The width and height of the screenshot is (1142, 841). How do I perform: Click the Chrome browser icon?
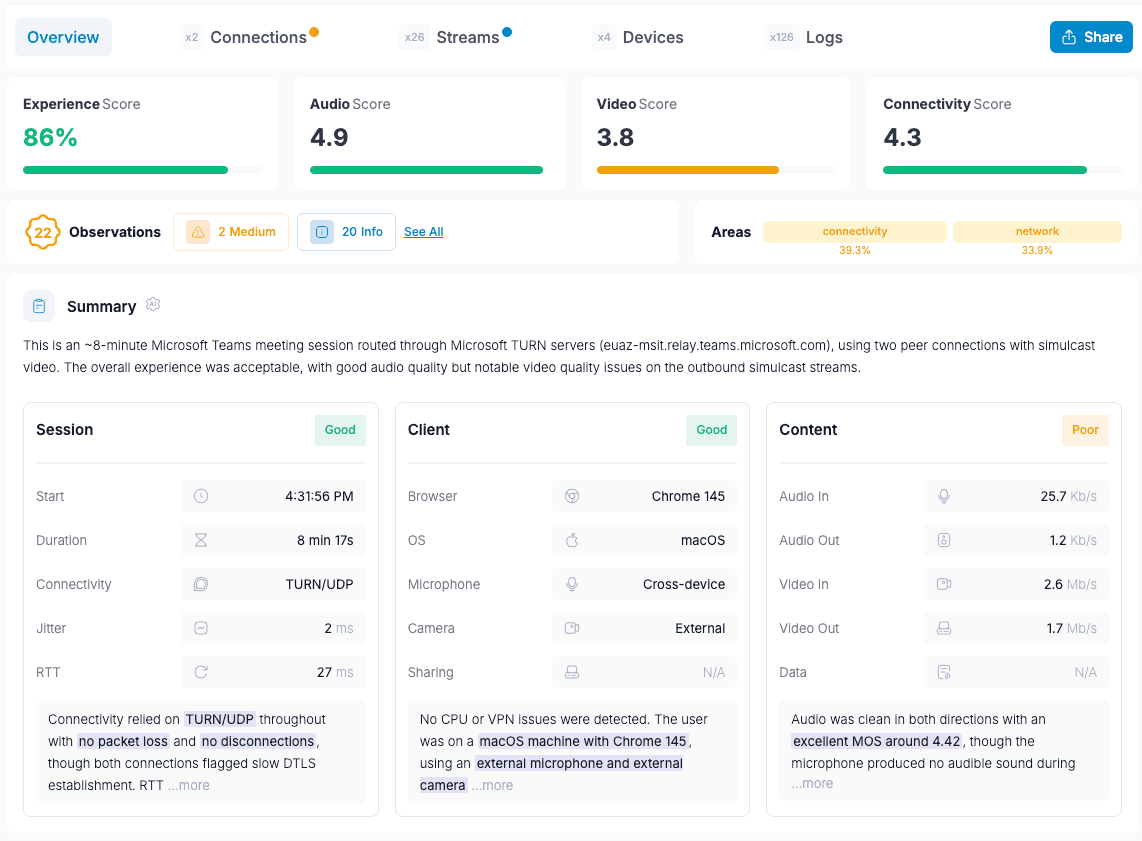[x=572, y=496]
